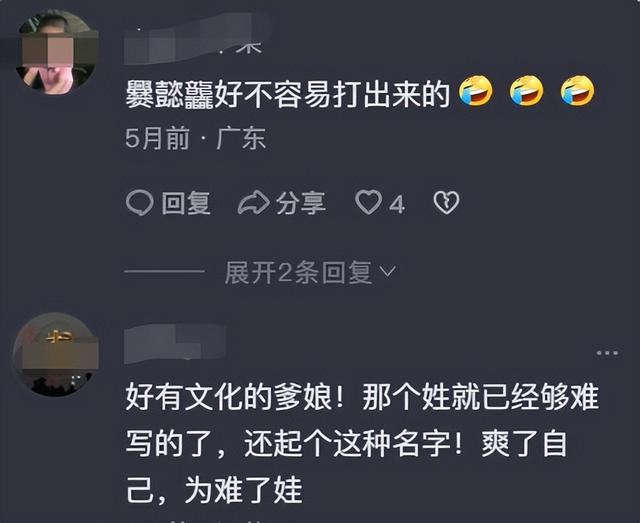This screenshot has width=640, height=523.
Task: Click the 5月前 · 广东 timestamp
Action: [196, 138]
